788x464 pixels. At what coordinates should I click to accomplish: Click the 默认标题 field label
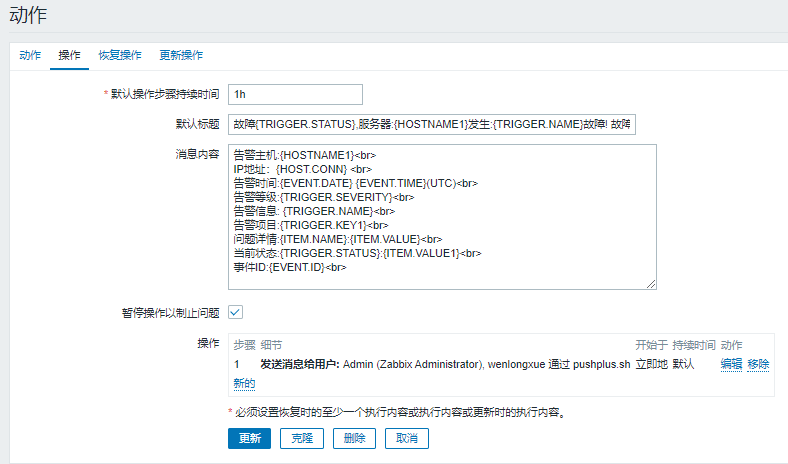197,124
